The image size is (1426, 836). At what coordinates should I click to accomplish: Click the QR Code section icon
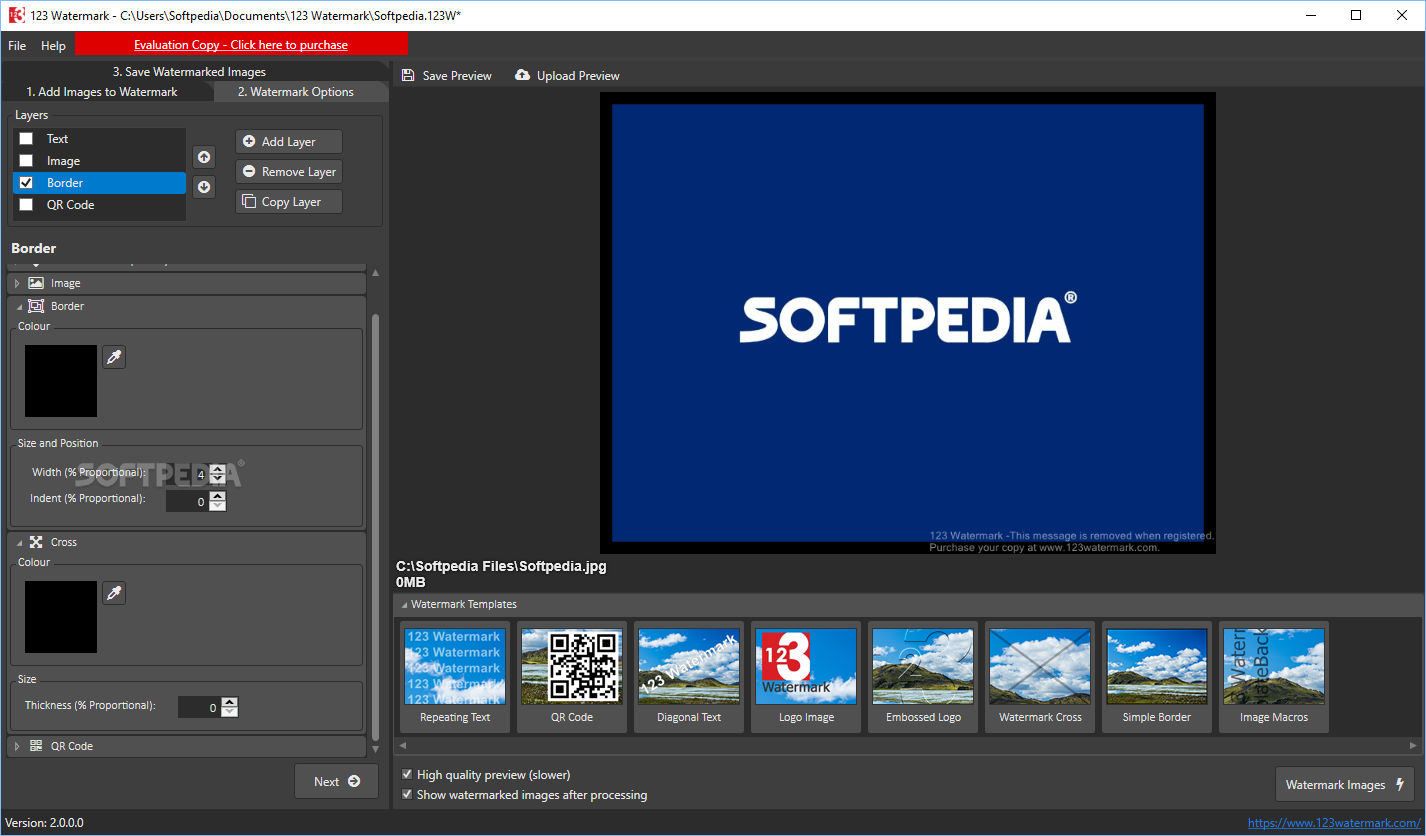tap(36, 746)
